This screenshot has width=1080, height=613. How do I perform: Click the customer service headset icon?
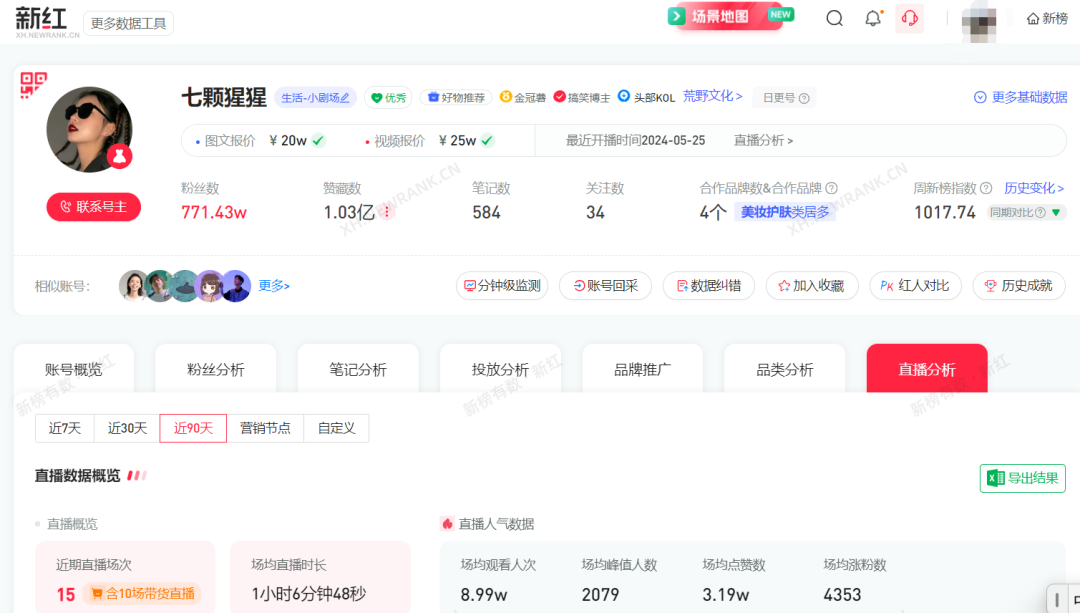(909, 18)
